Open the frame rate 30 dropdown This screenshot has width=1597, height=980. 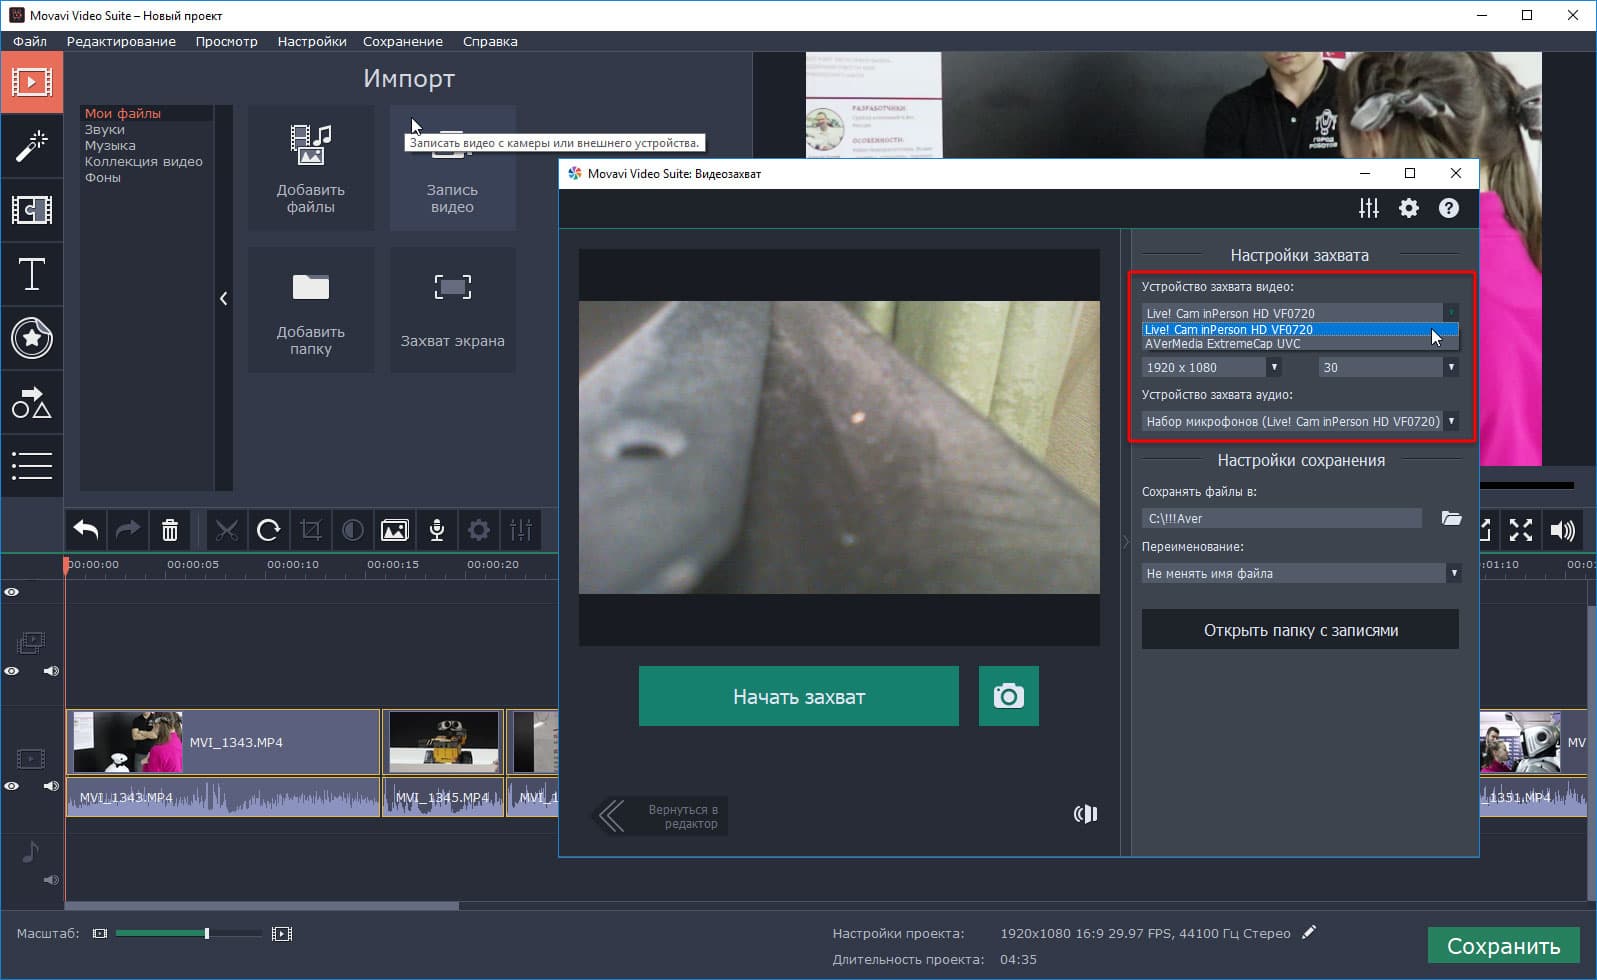pyautogui.click(x=1388, y=367)
